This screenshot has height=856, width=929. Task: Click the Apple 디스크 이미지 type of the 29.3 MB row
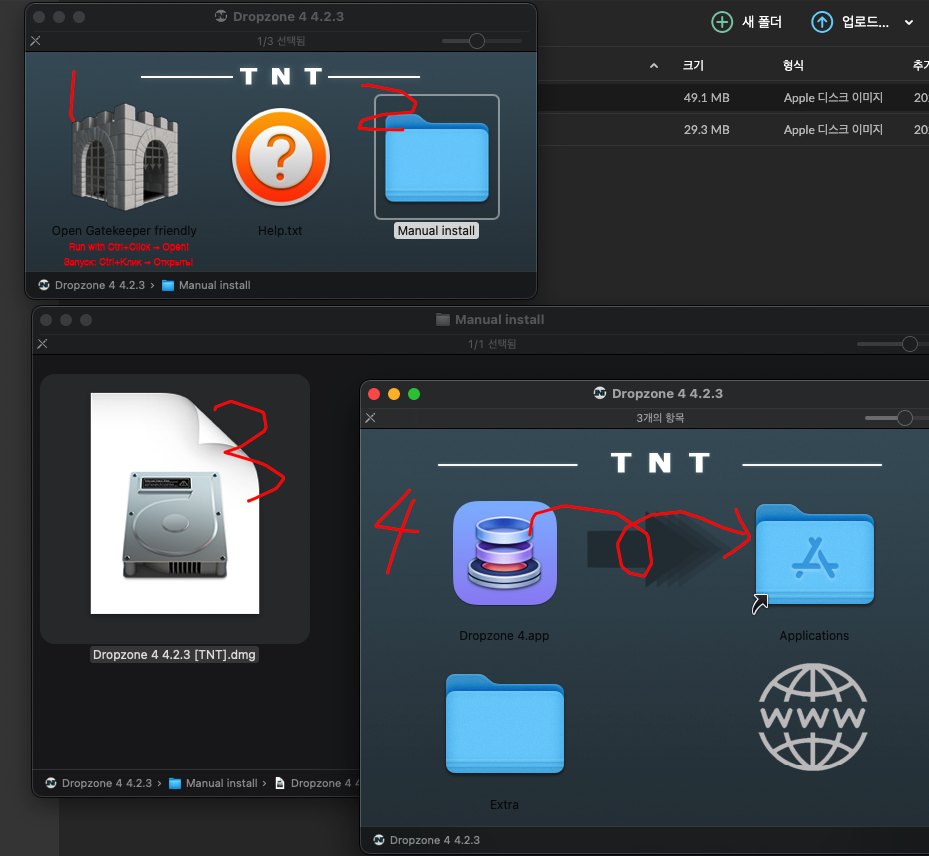[833, 130]
